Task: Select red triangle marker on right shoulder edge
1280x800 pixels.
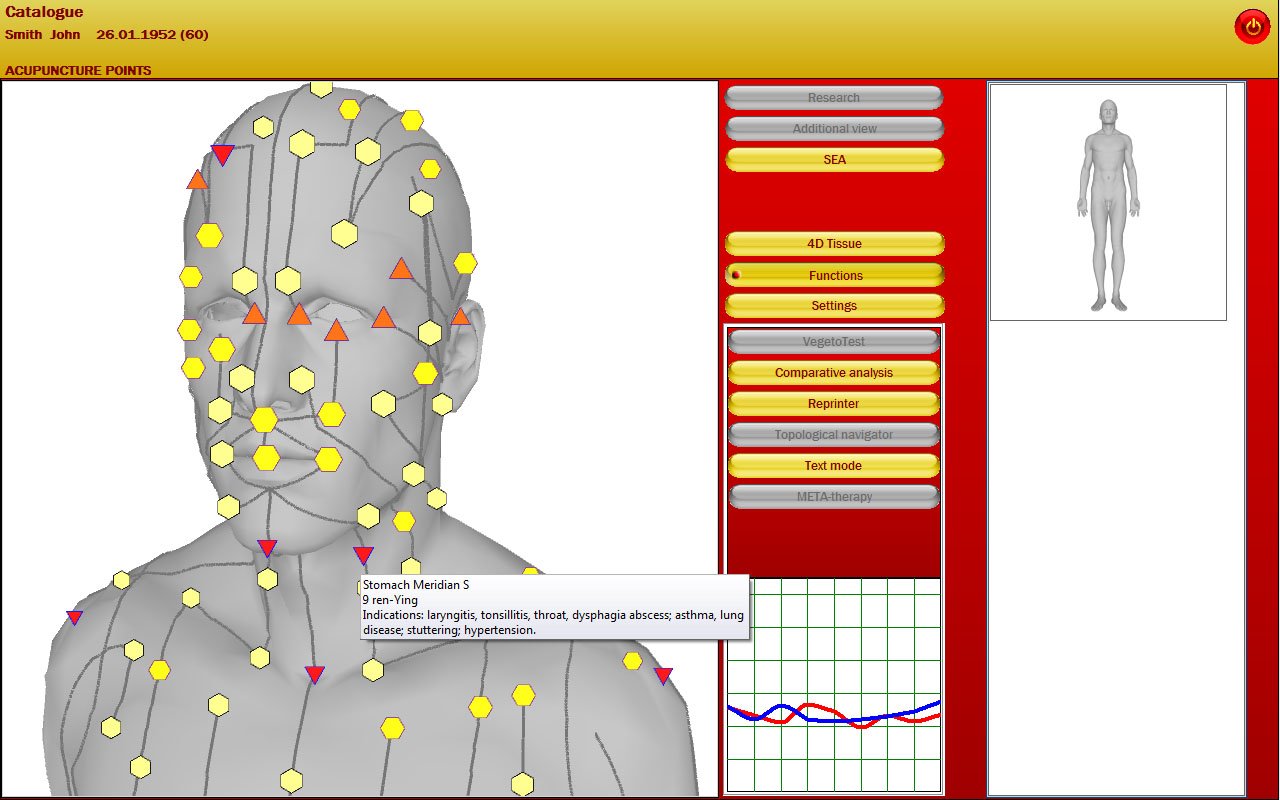Action: [663, 676]
